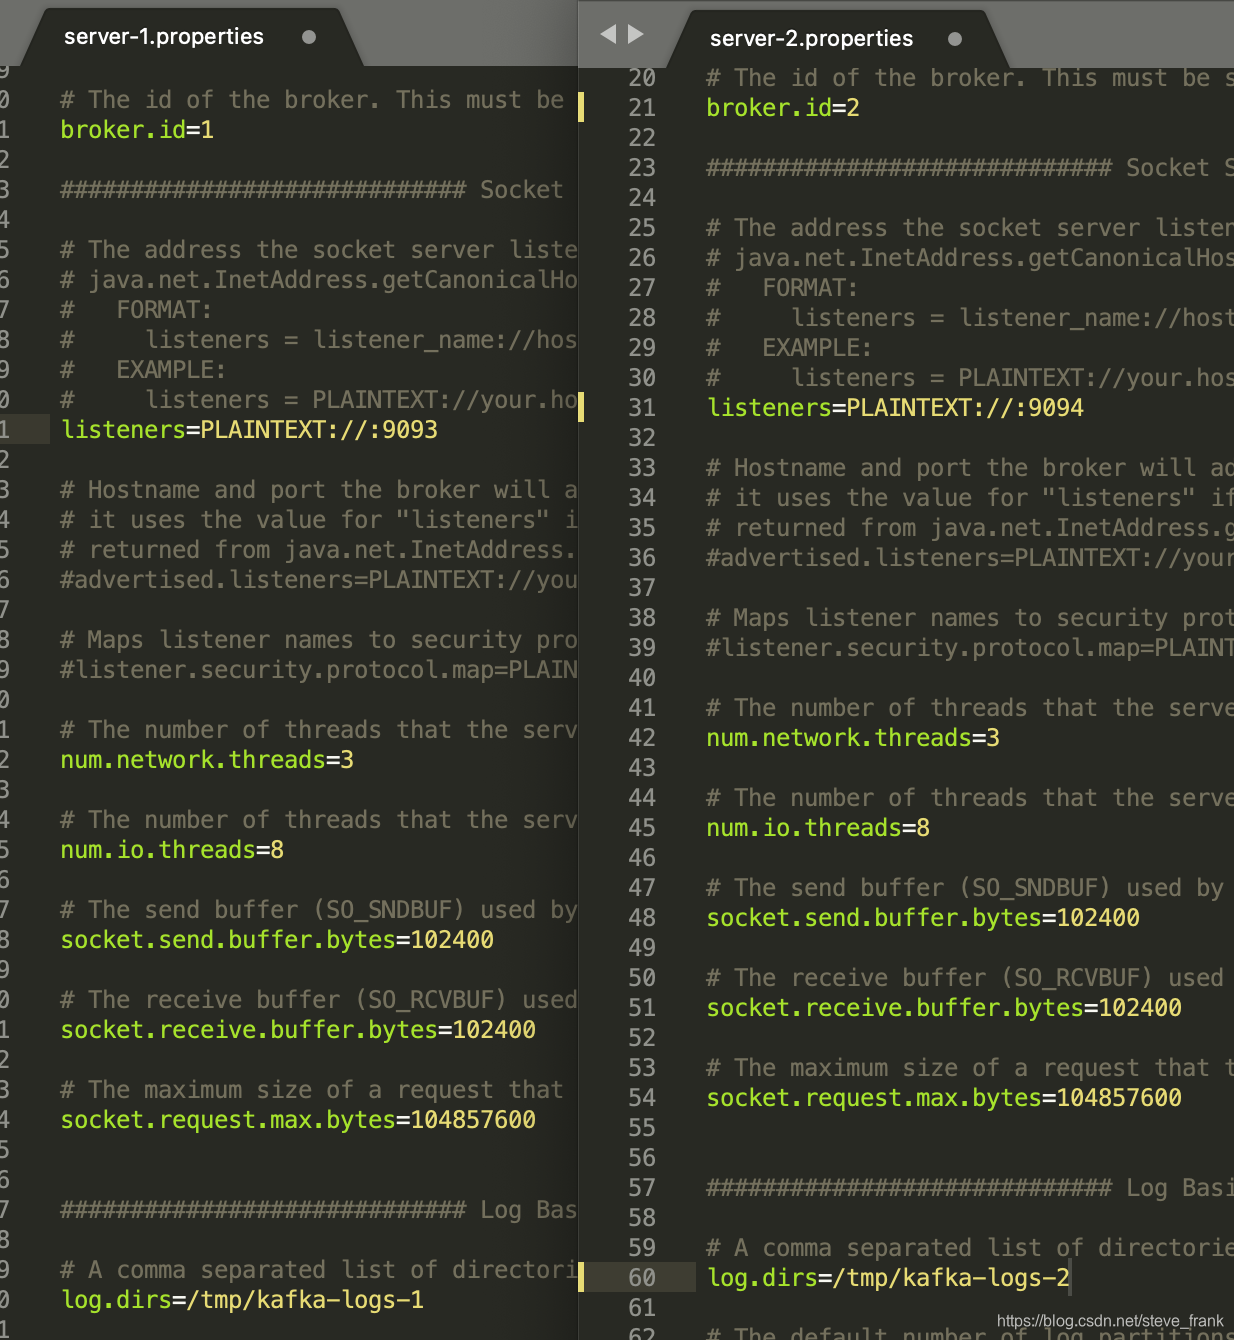Click '# The address the socket server' in server-2

970,228
